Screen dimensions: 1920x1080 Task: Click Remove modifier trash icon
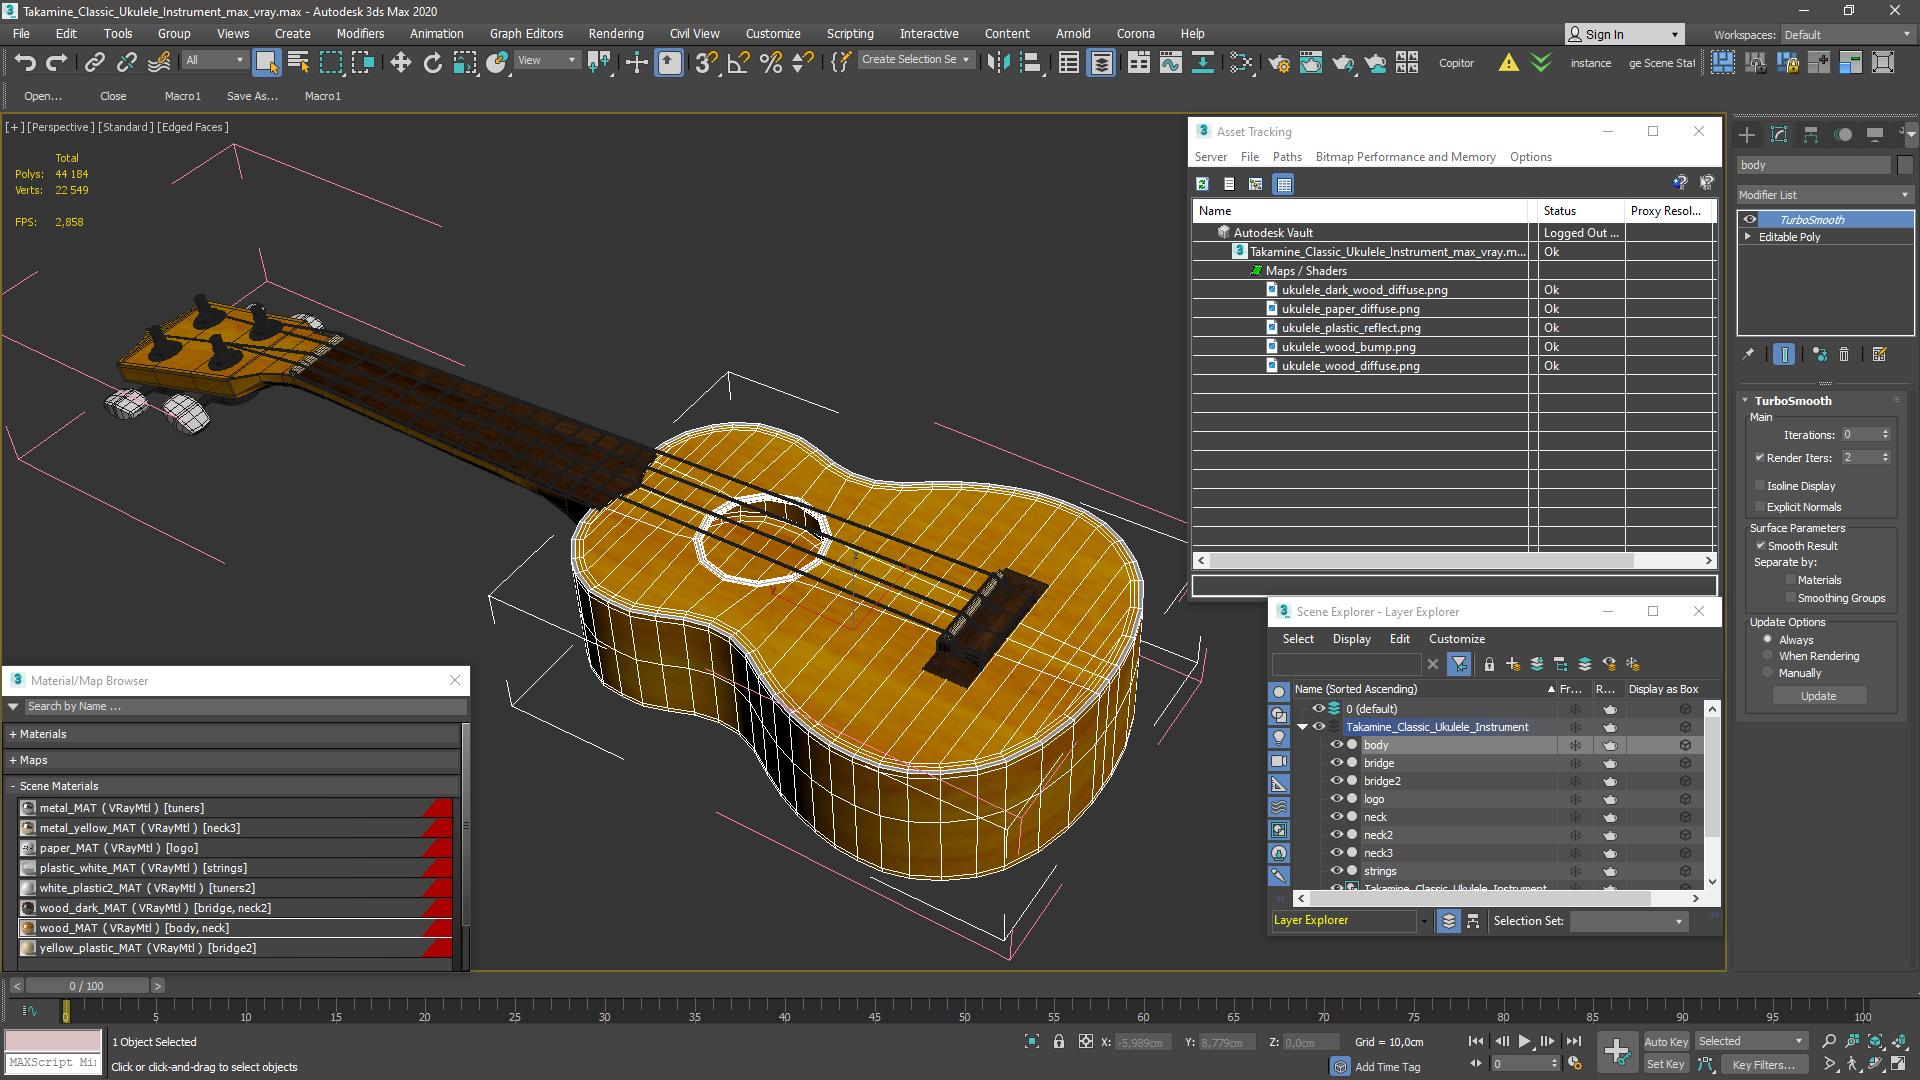click(1844, 354)
